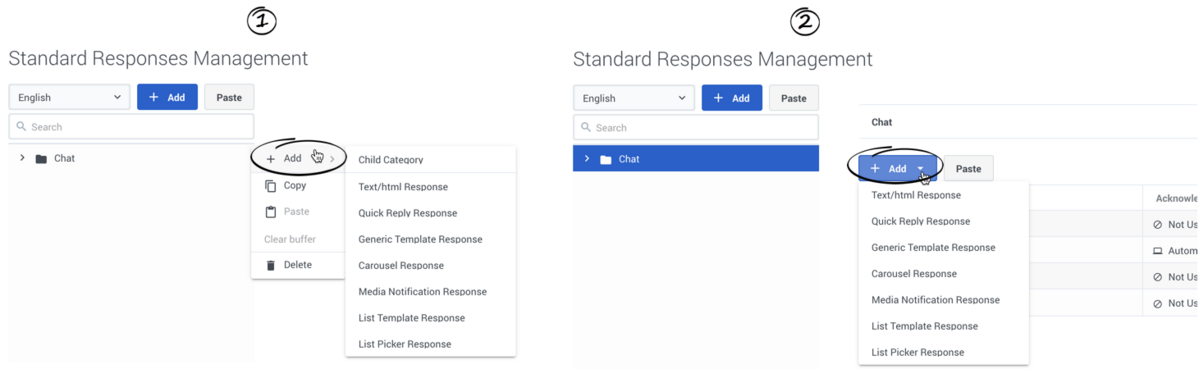Screen dimensions: 1199x369
Task: Click the search magnifier icon in left panel
Action: pos(21,127)
